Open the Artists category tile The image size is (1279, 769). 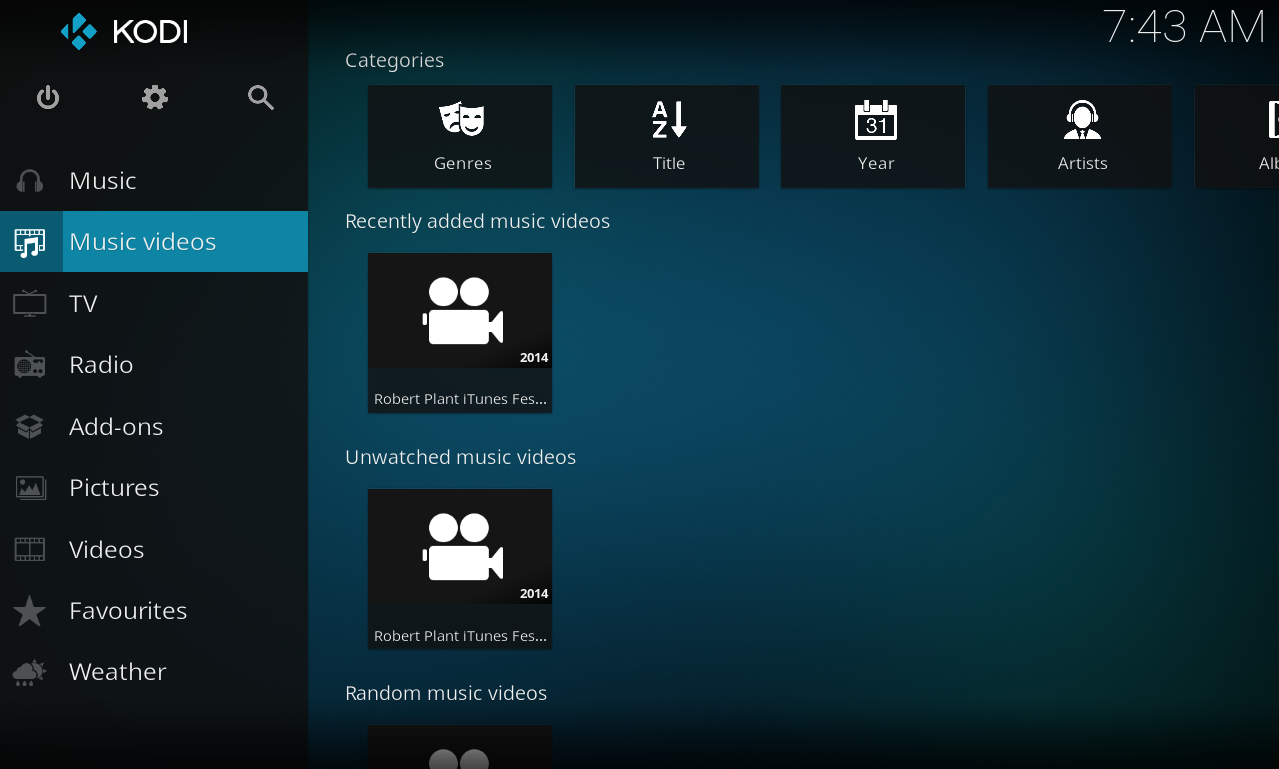(1080, 136)
